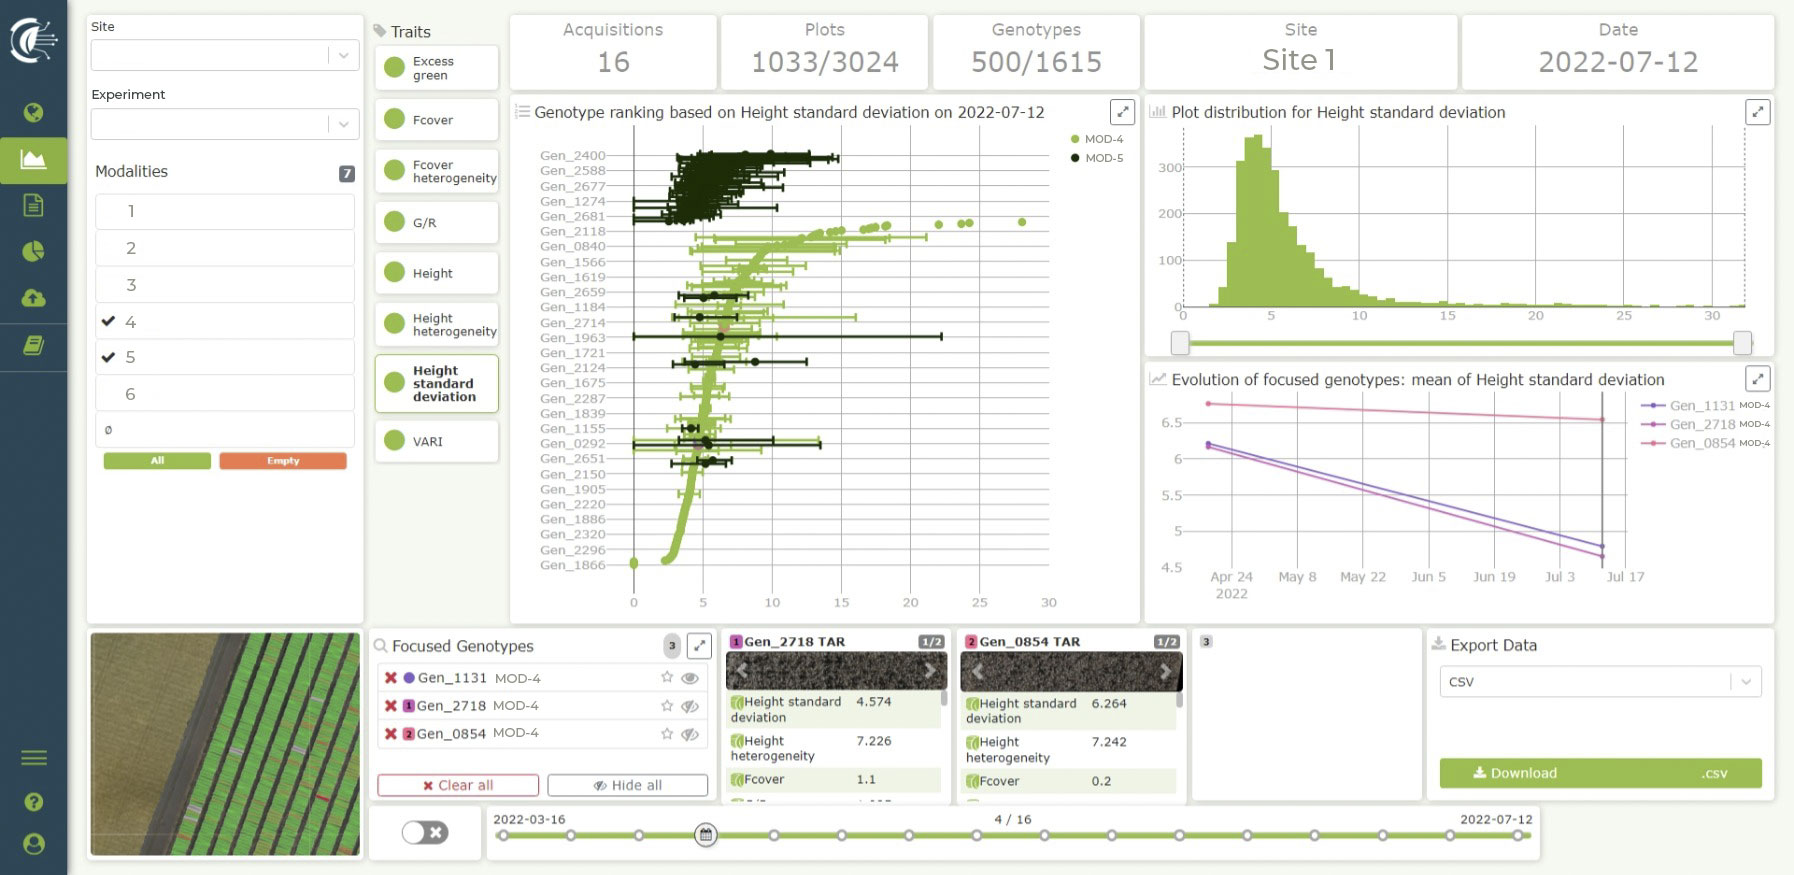
Task: Click the application logo at top of sidebar
Action: click(33, 41)
